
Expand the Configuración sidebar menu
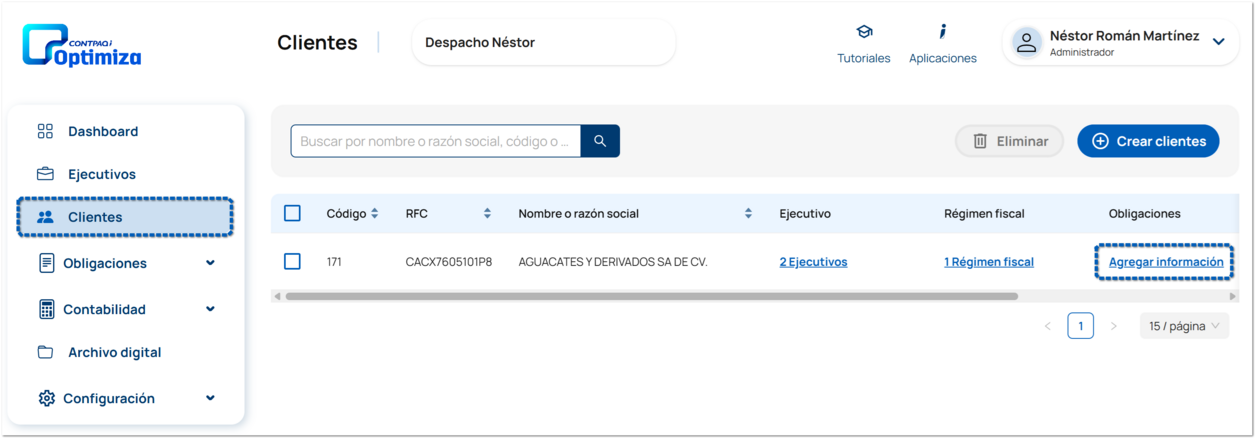pyautogui.click(x=210, y=398)
